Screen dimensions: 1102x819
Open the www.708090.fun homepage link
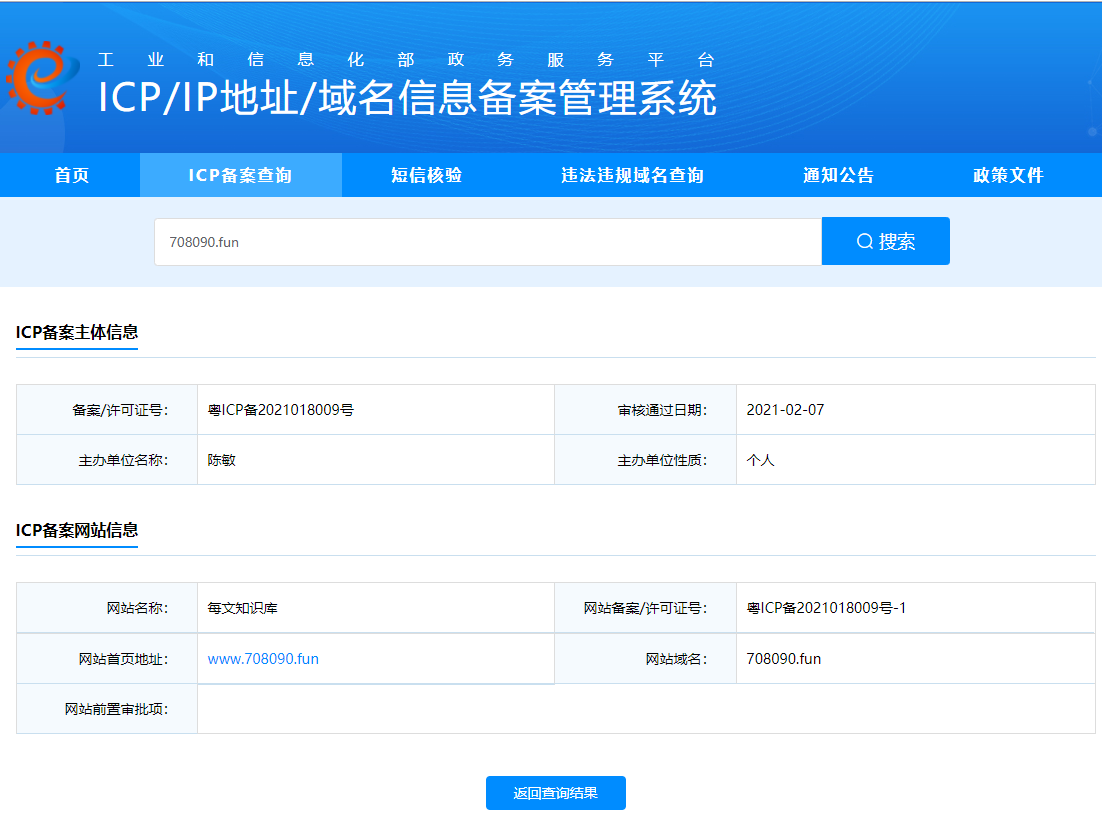coord(263,659)
